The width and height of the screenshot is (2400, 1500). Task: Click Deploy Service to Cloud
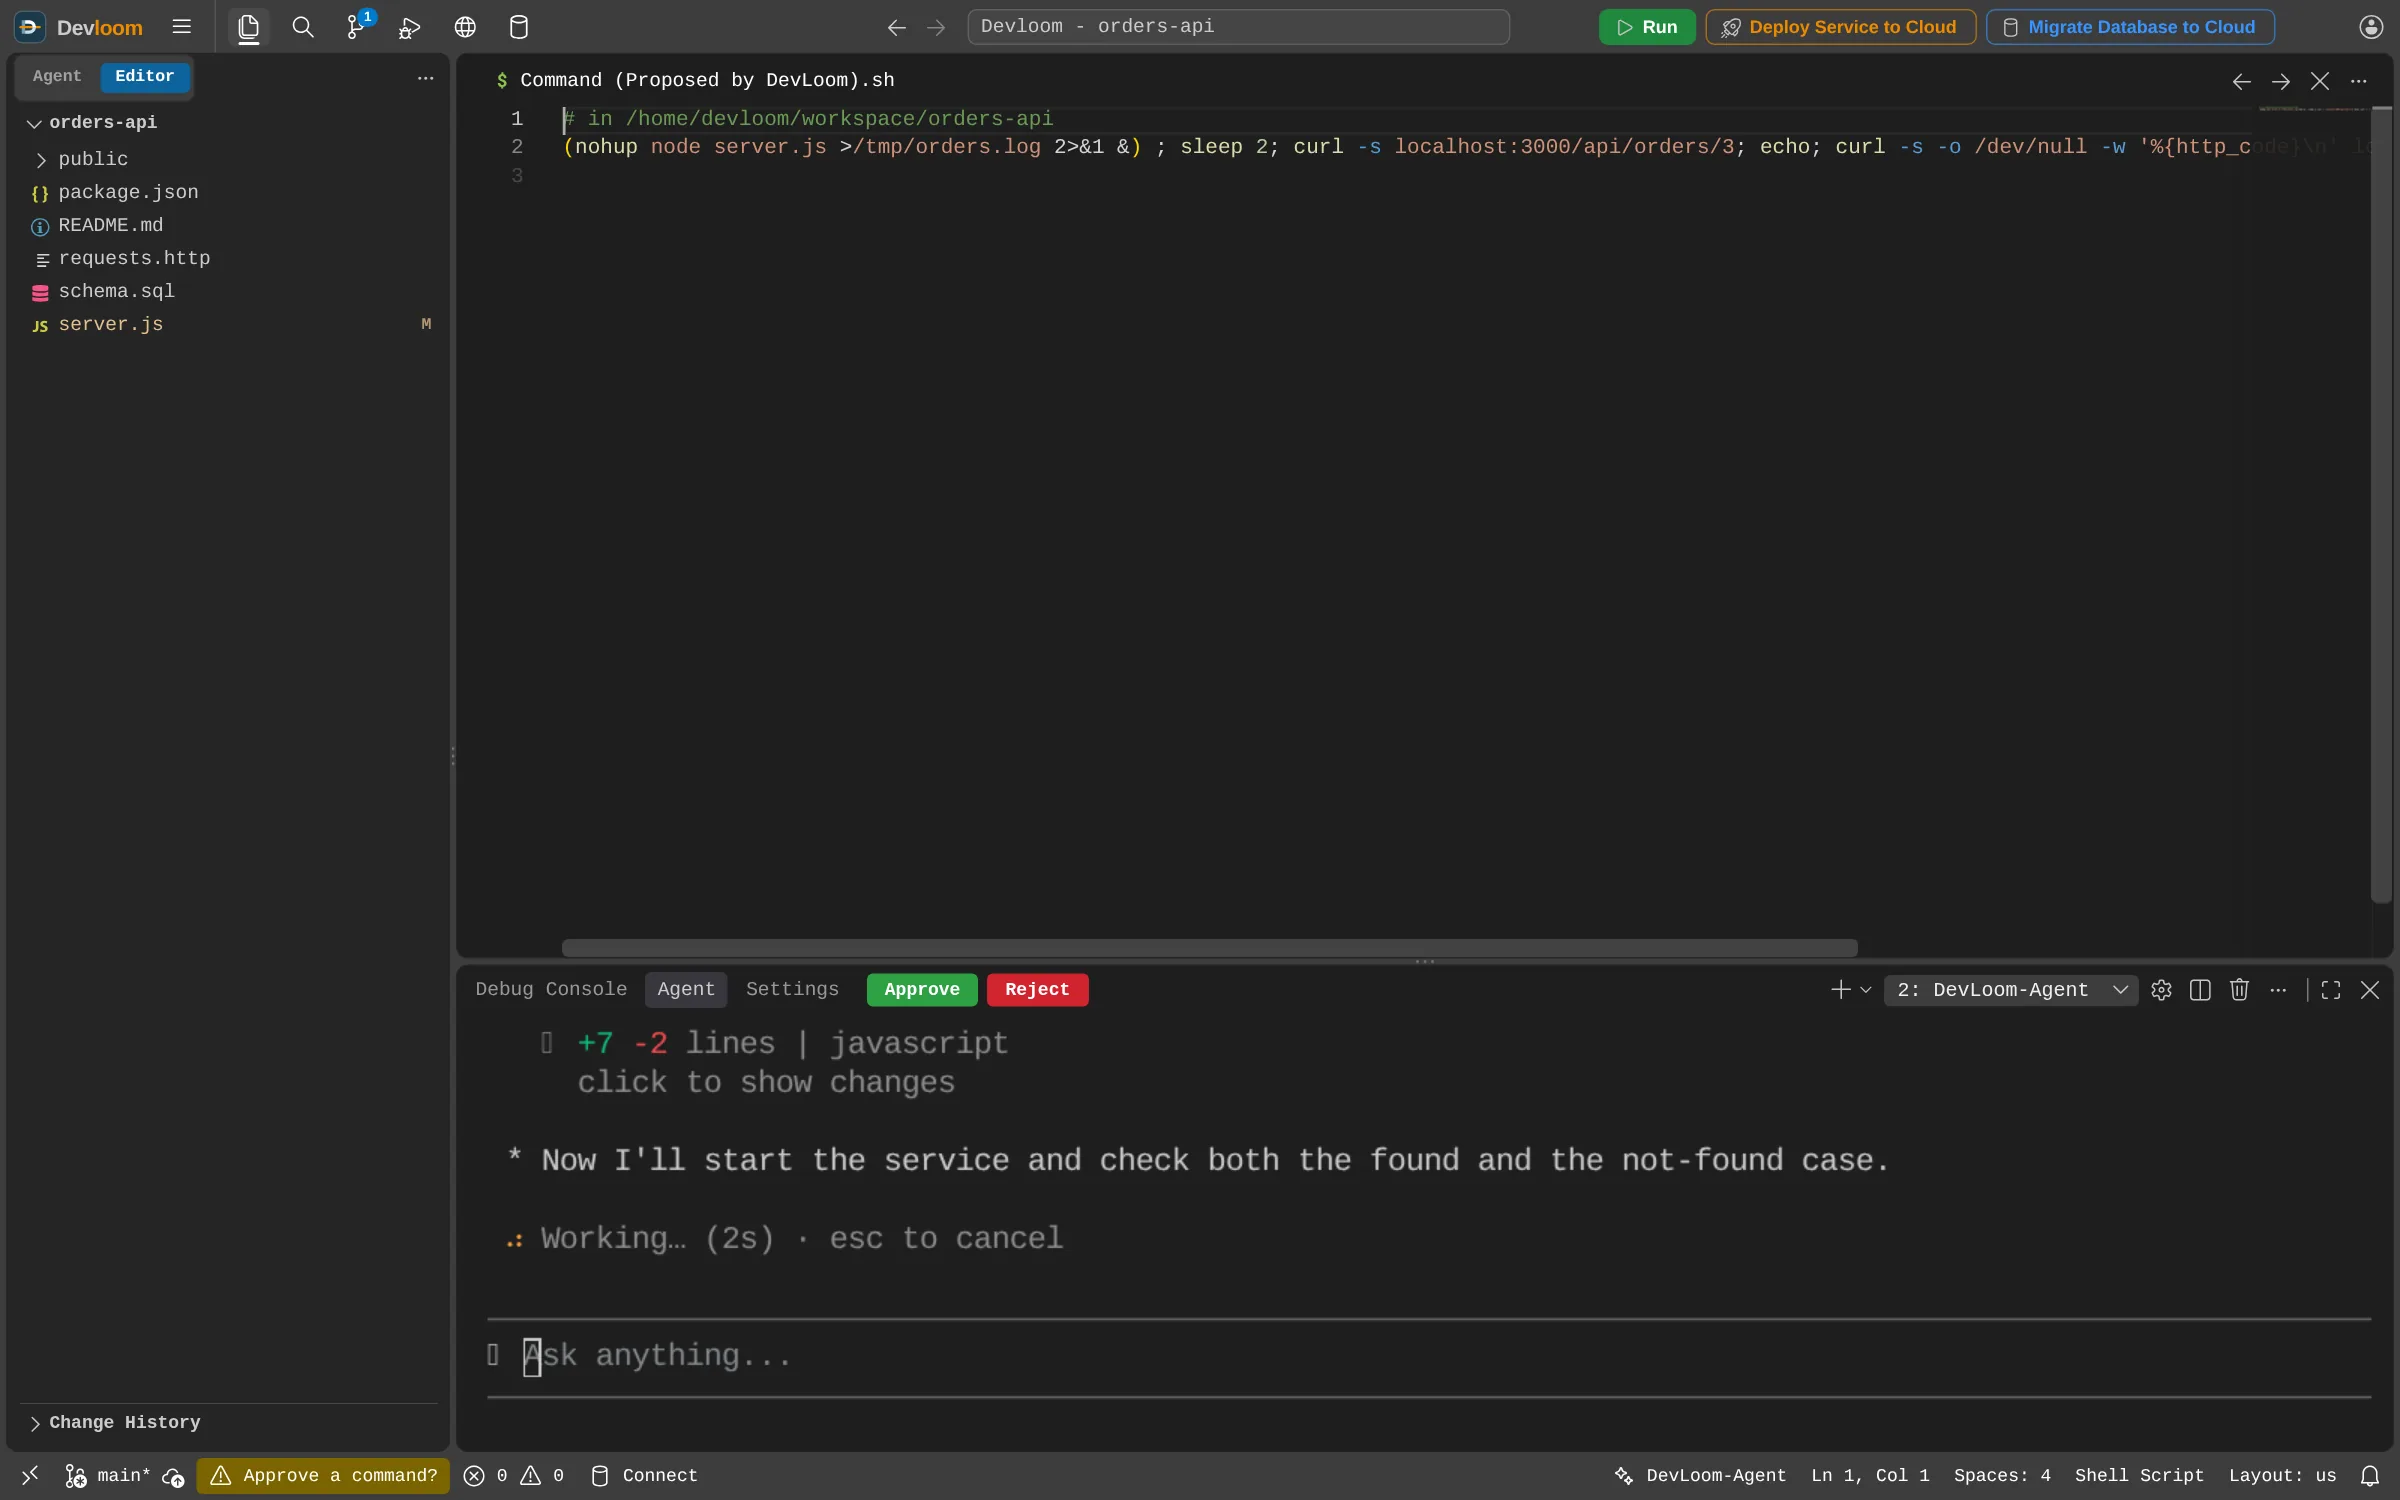pos(1840,27)
